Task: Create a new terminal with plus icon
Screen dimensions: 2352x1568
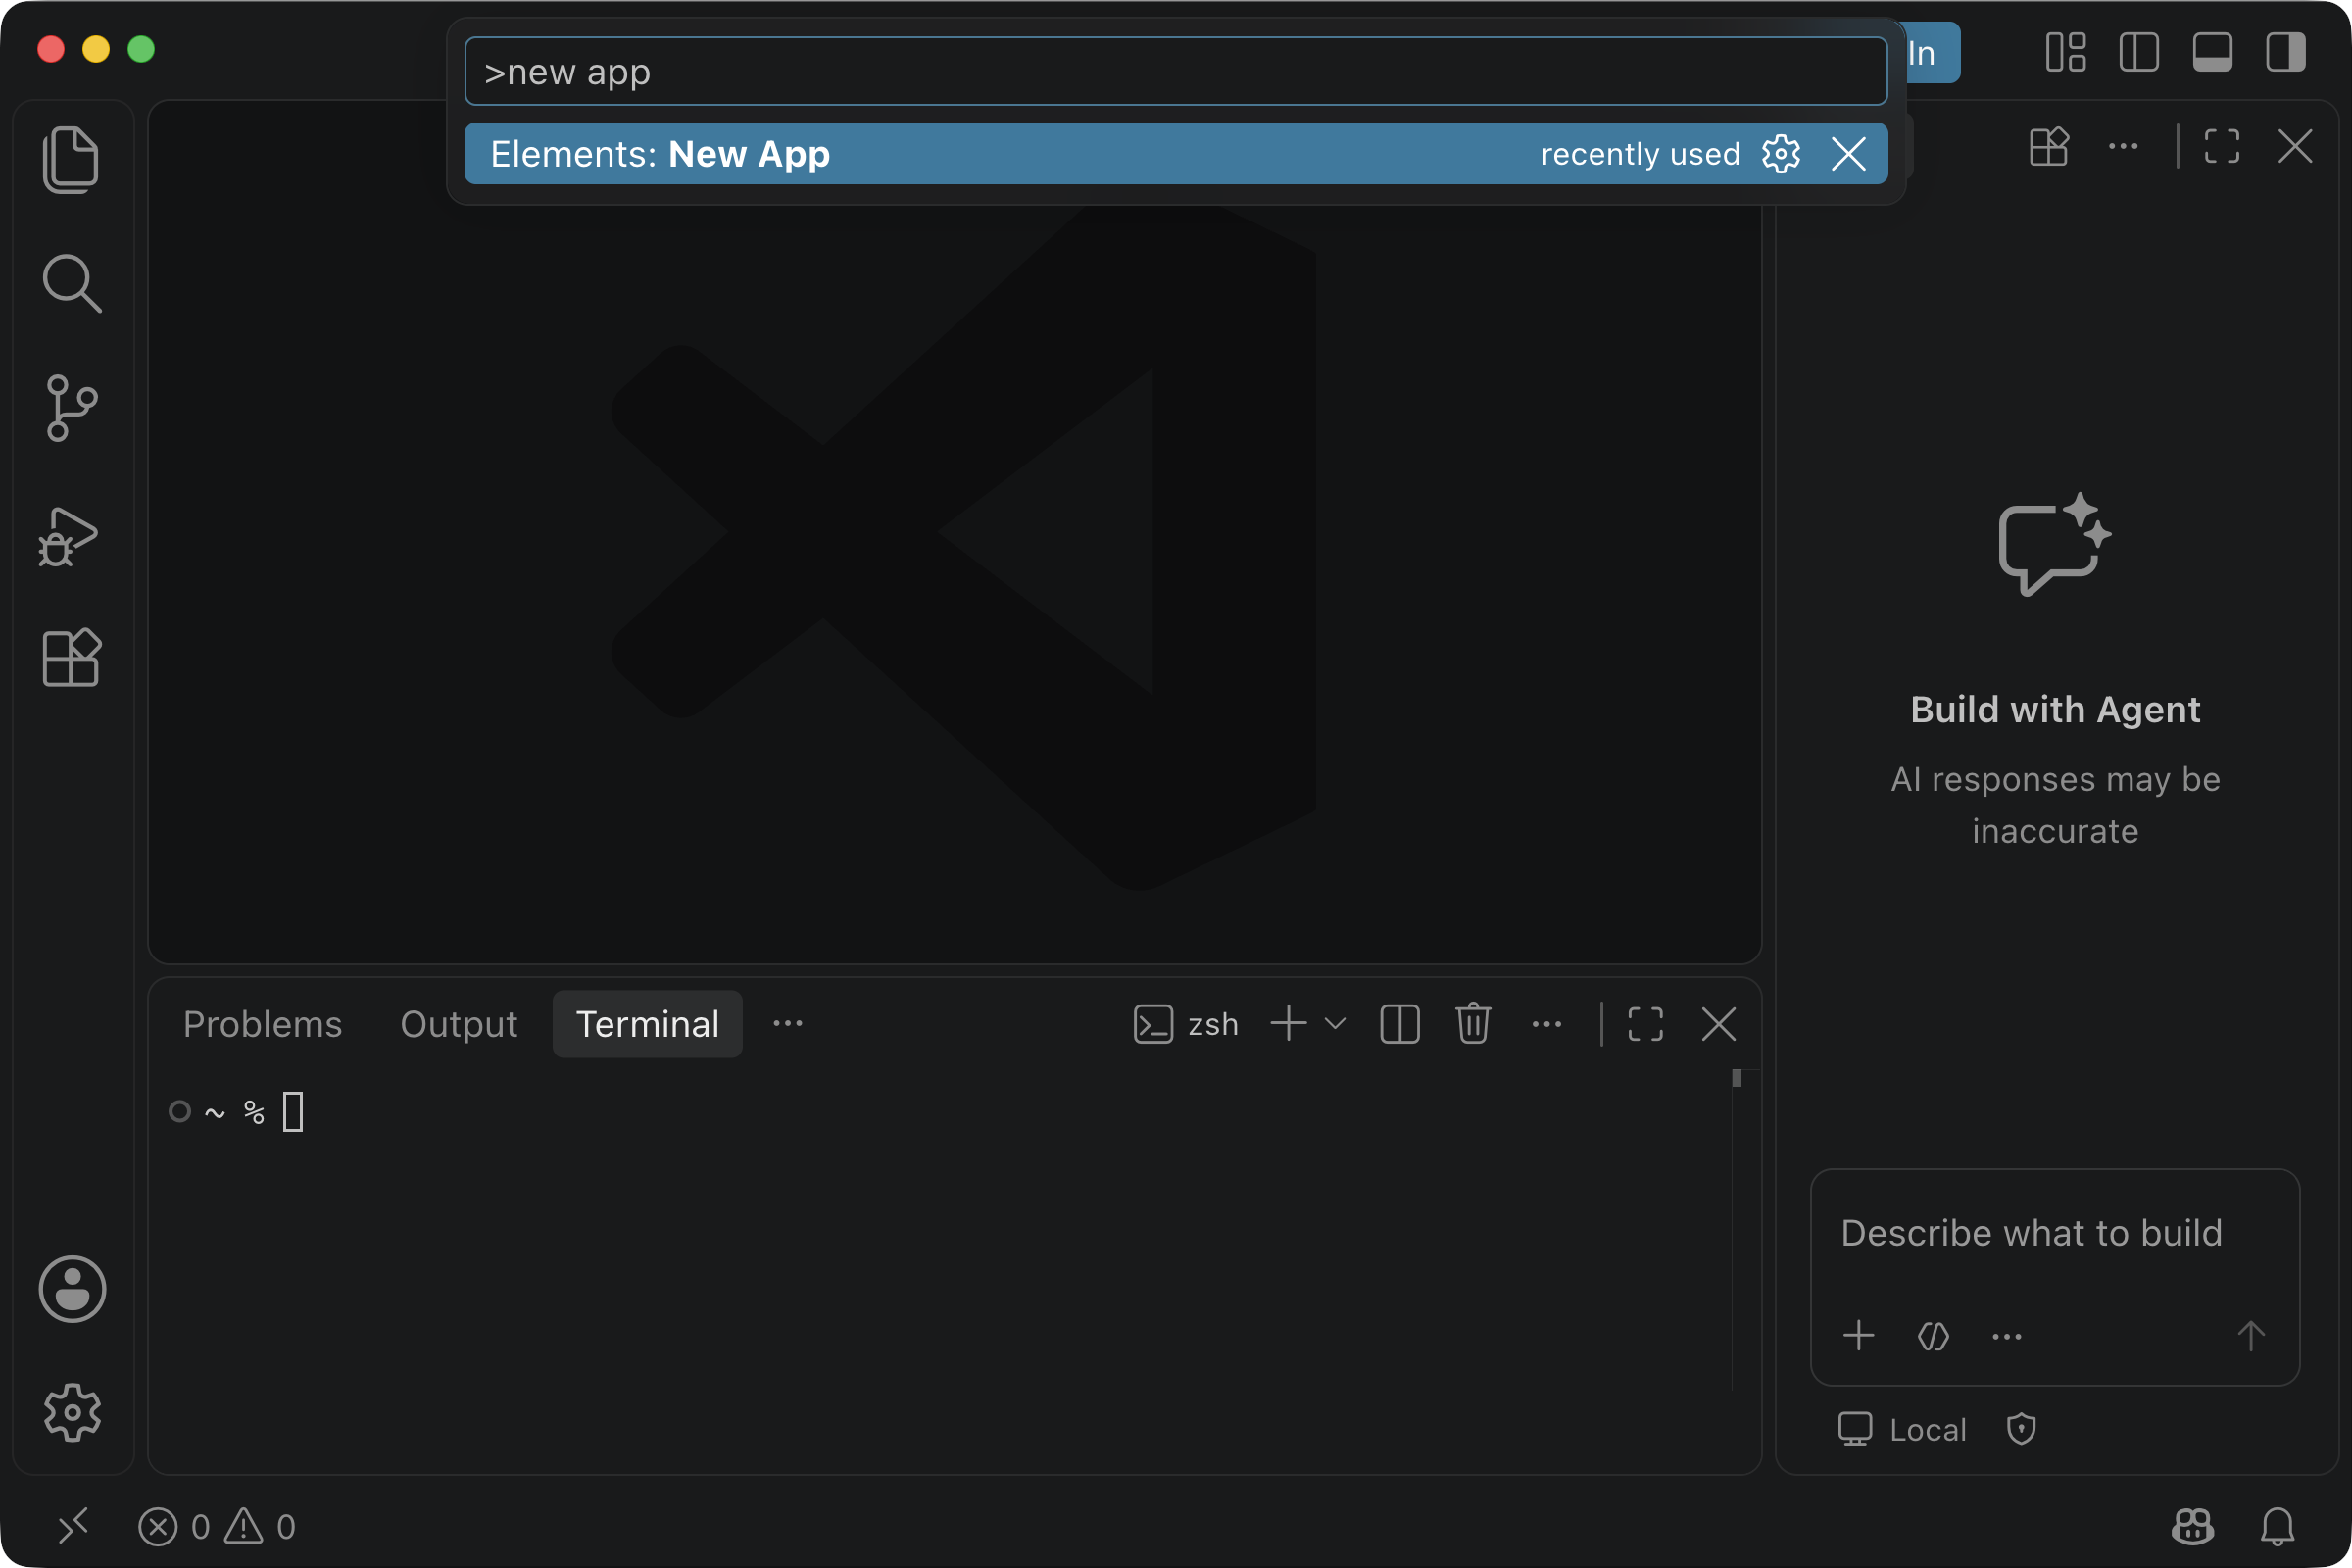Action: point(1288,1024)
